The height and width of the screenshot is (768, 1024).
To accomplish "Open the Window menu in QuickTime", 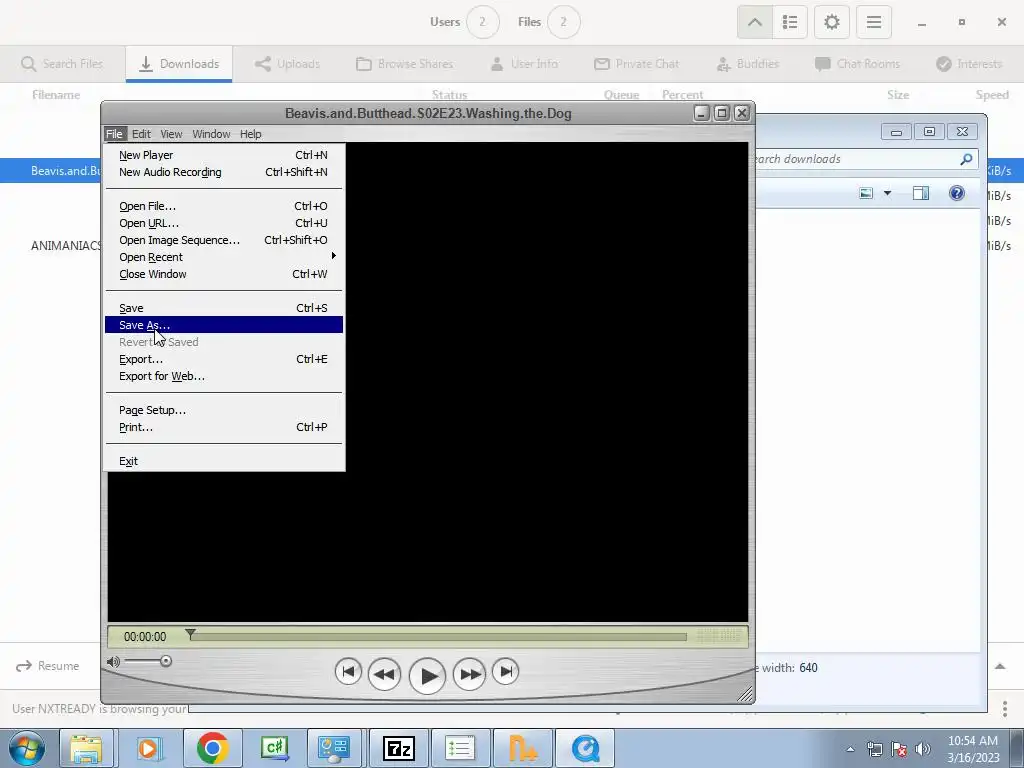I will point(211,134).
